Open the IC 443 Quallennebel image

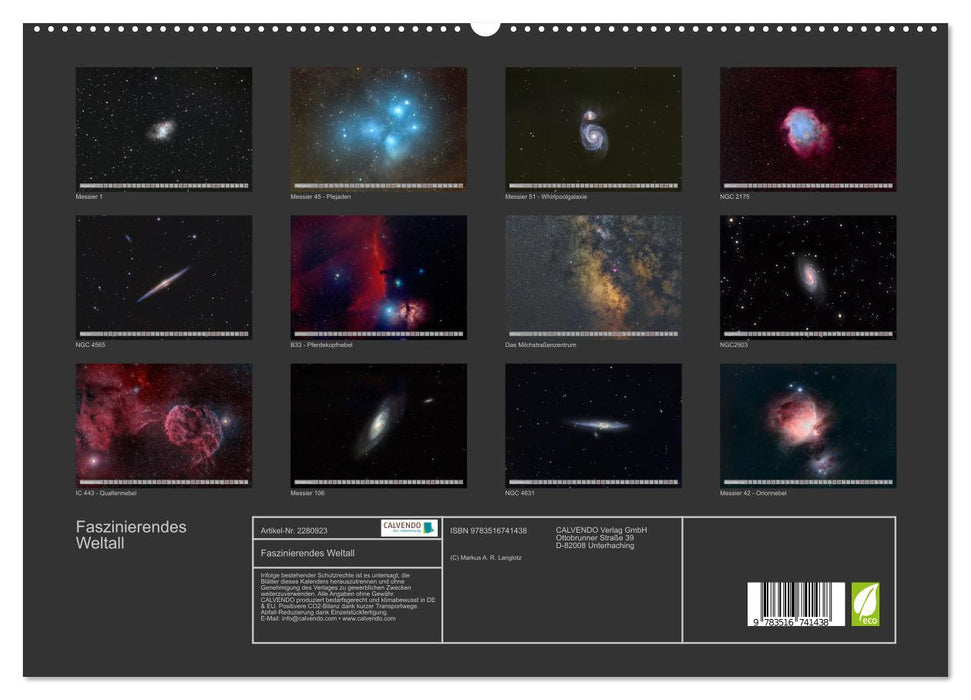click(x=163, y=424)
